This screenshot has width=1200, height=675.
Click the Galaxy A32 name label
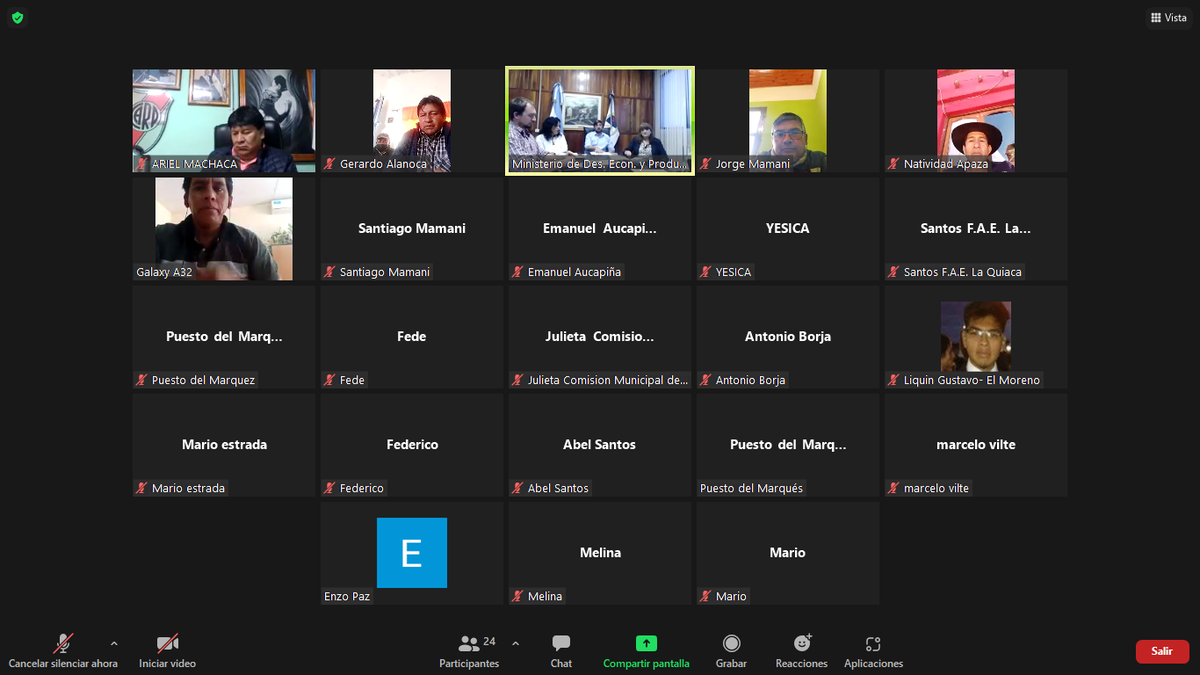click(x=164, y=272)
